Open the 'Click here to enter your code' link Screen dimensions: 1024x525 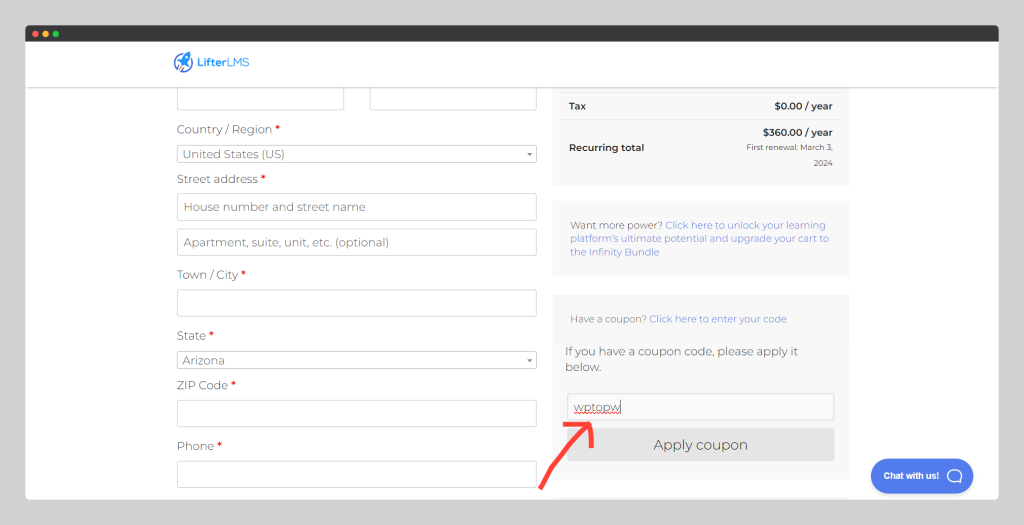point(718,319)
